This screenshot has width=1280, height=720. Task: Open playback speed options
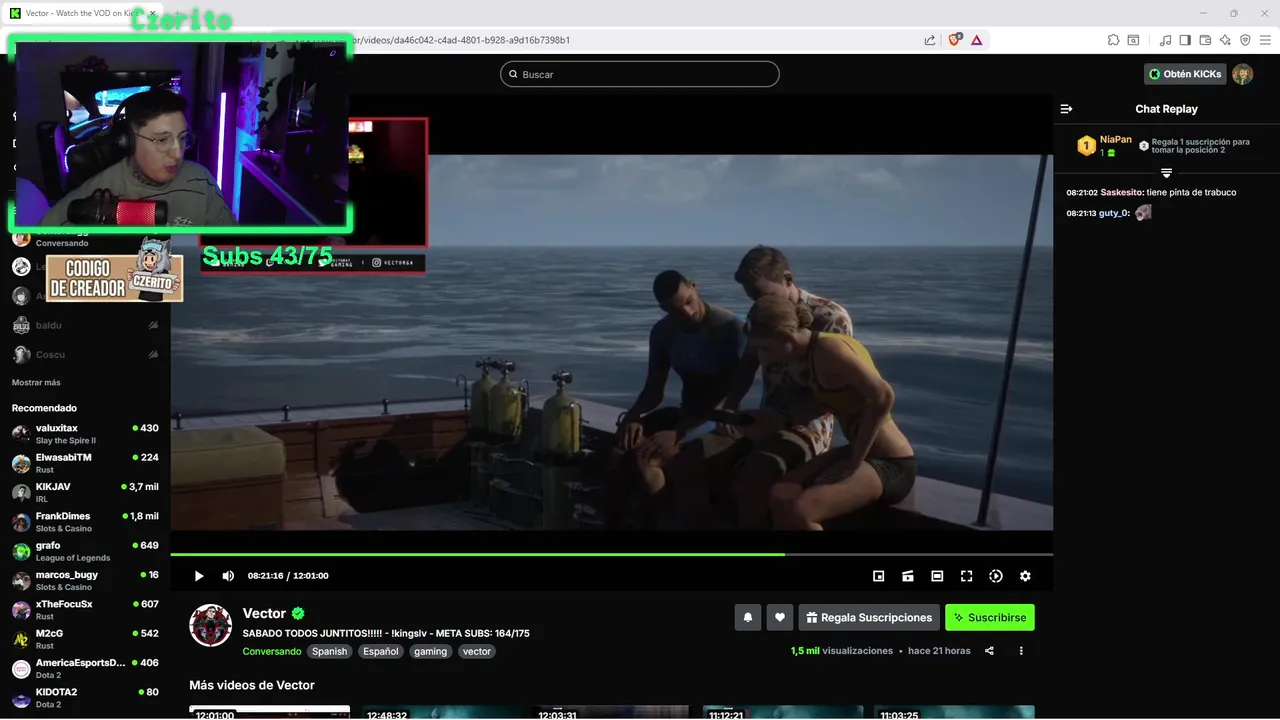click(996, 576)
